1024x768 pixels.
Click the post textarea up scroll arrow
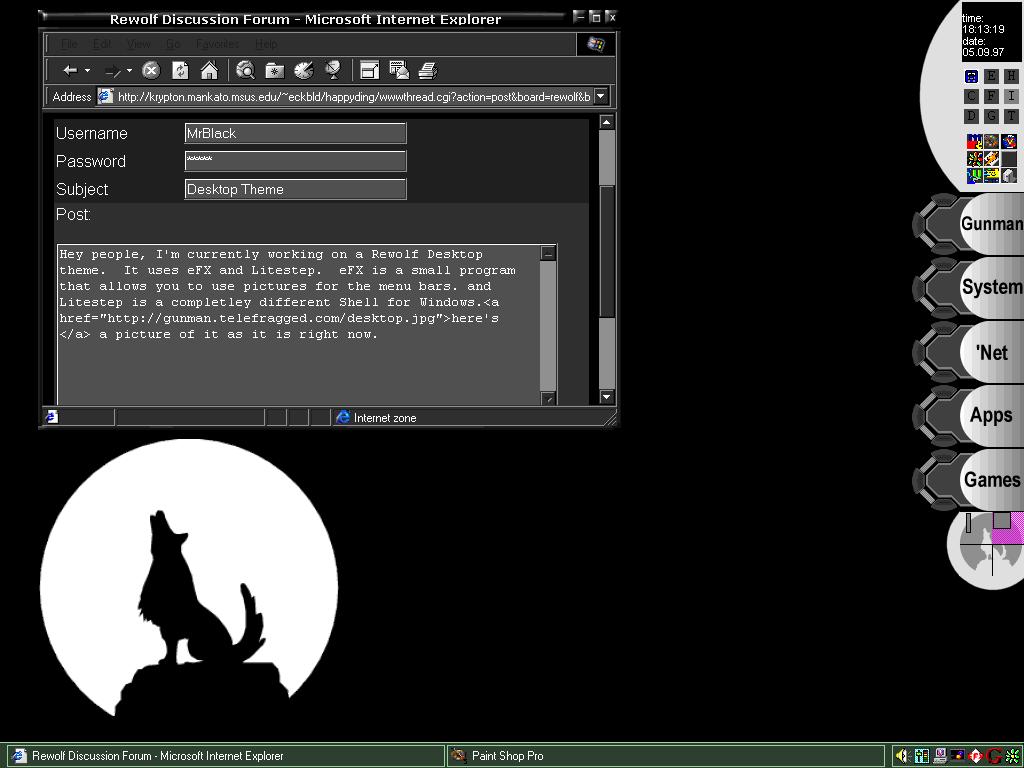pyautogui.click(x=548, y=253)
